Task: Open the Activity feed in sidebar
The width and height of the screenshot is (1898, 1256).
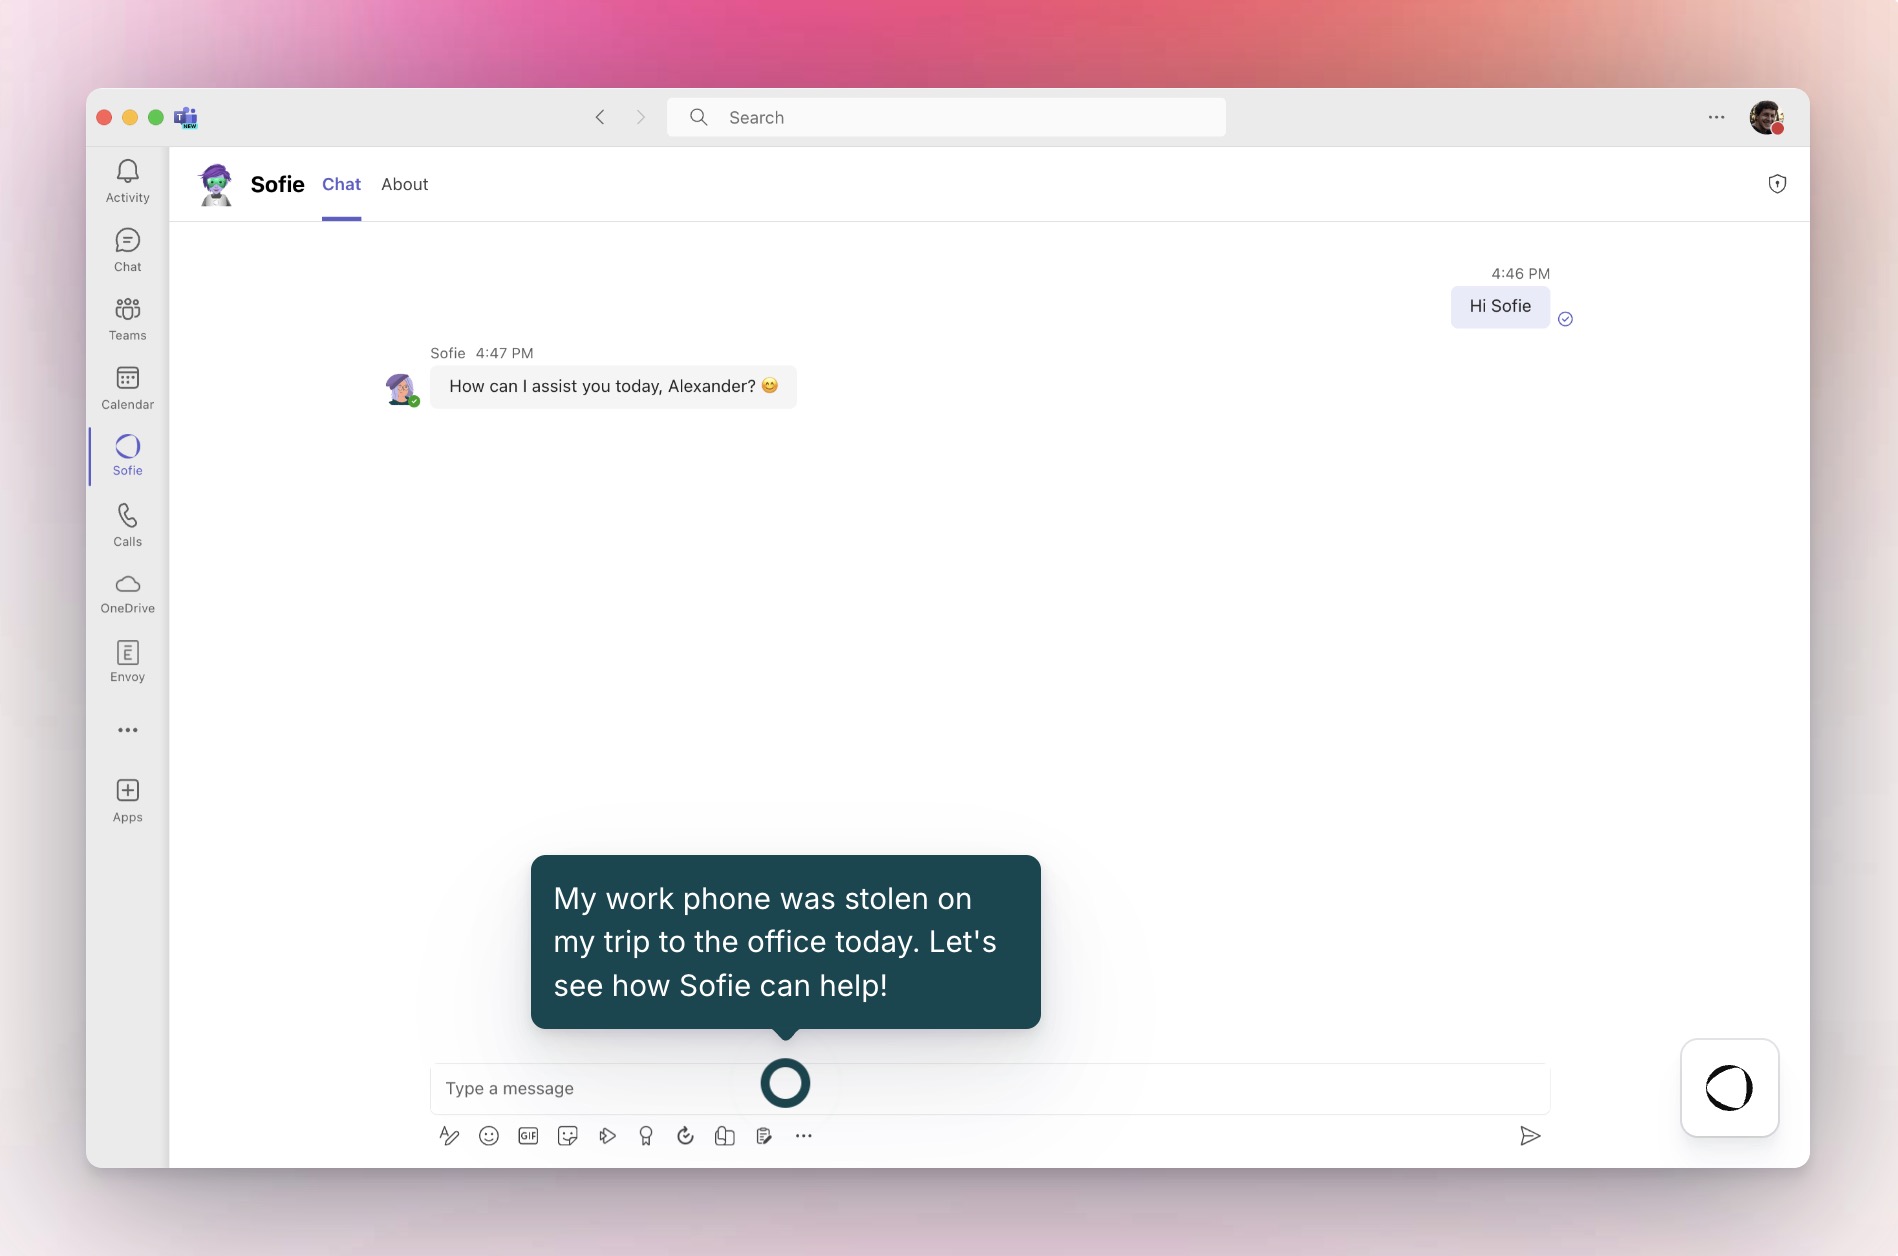Action: [127, 181]
